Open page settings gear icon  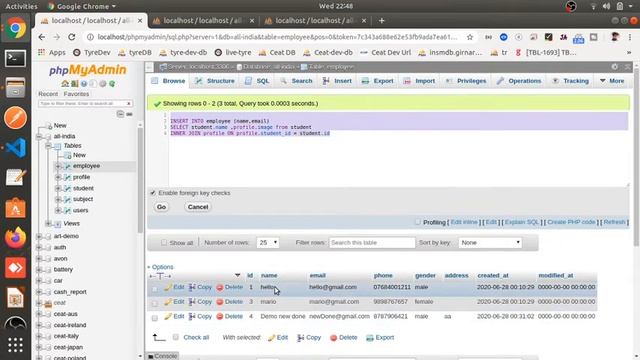615,67
